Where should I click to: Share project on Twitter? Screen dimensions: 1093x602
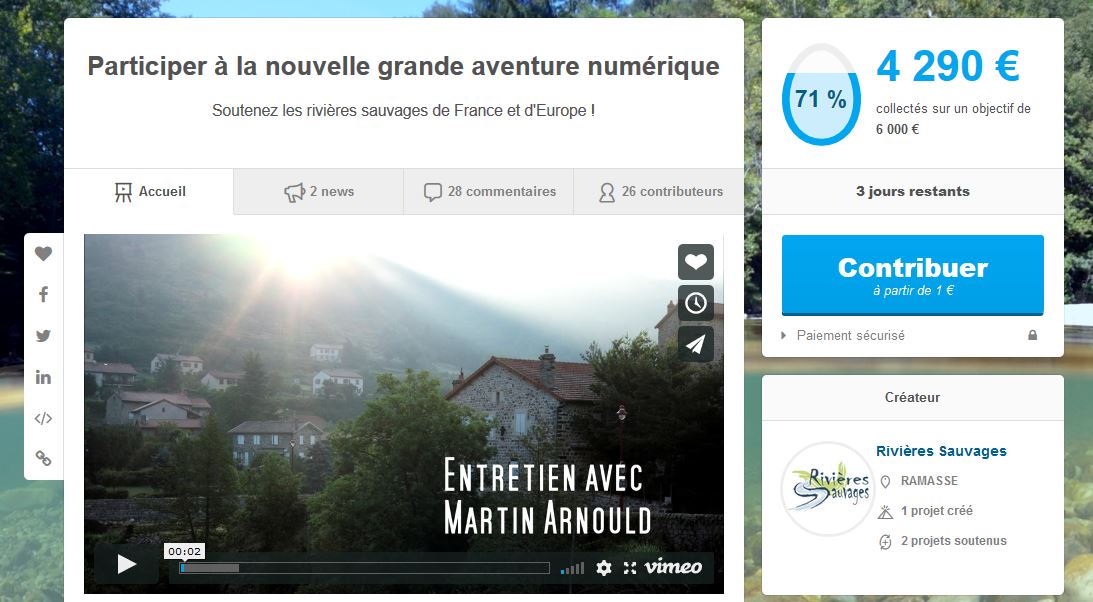pyautogui.click(x=43, y=335)
